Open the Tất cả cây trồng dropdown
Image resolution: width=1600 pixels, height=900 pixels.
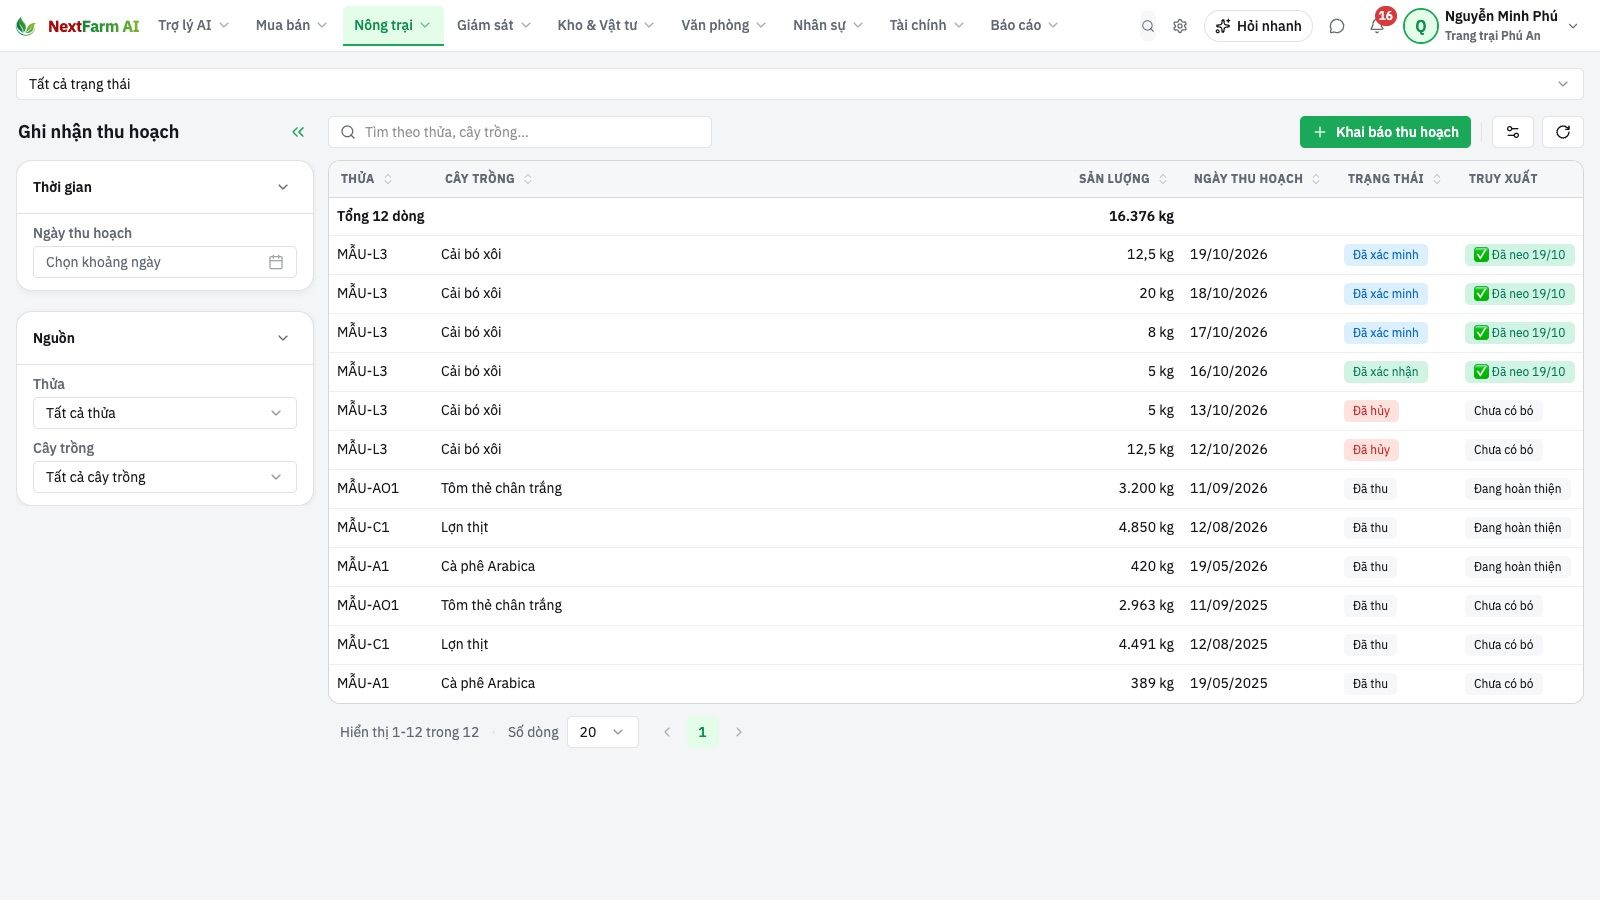coord(165,477)
